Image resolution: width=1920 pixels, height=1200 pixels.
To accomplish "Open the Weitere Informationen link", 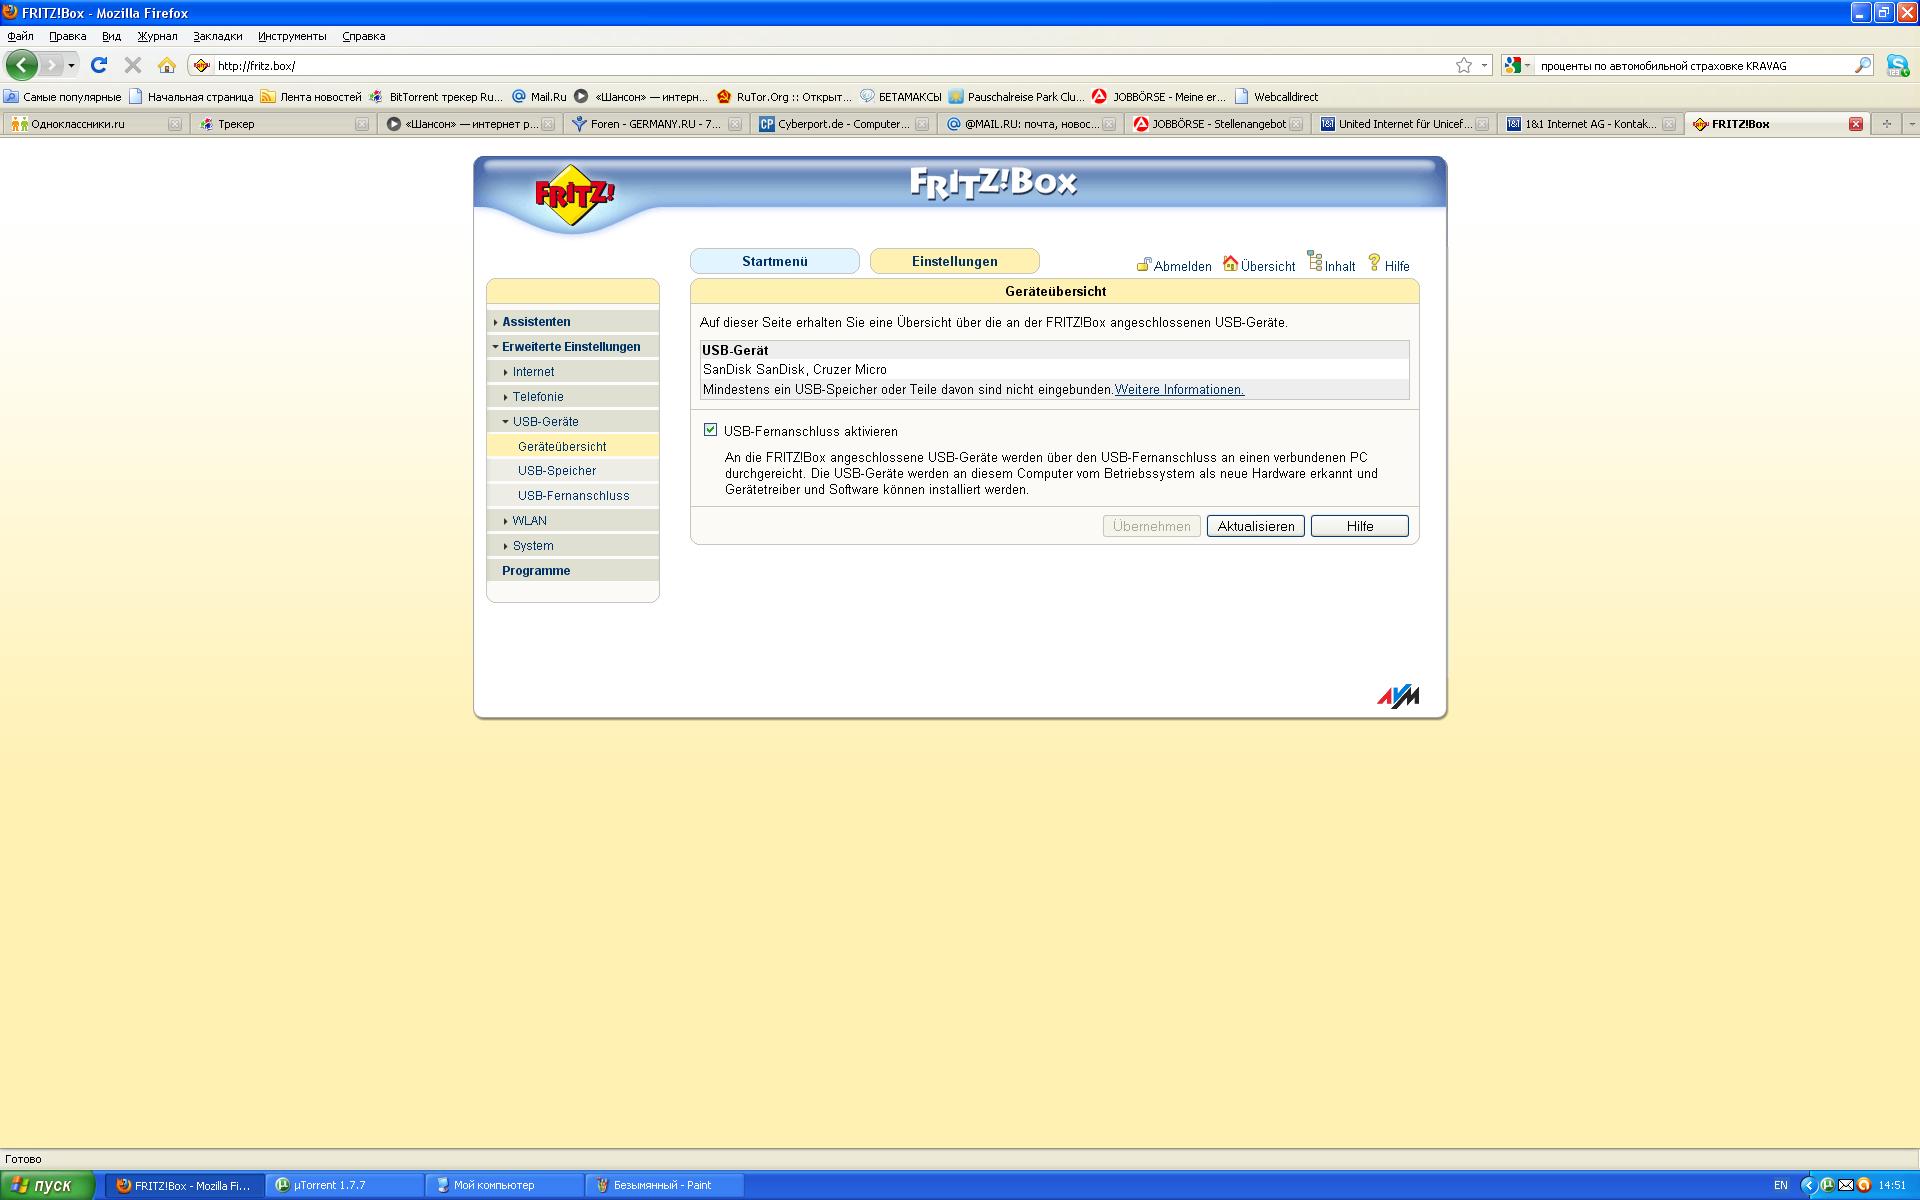I will [1179, 390].
